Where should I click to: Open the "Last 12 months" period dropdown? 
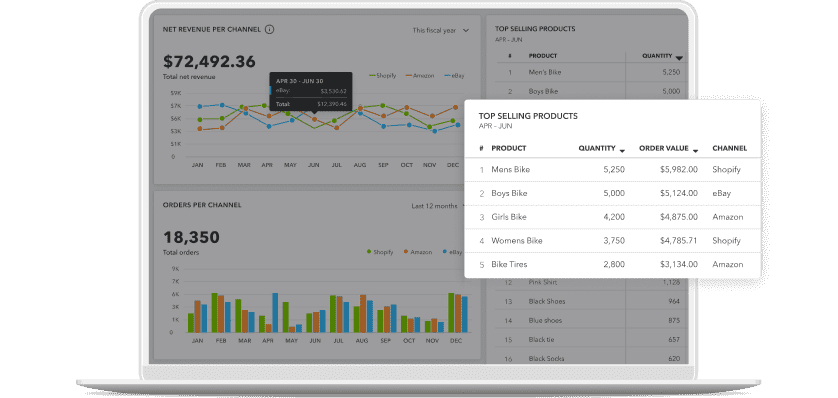tap(437, 206)
